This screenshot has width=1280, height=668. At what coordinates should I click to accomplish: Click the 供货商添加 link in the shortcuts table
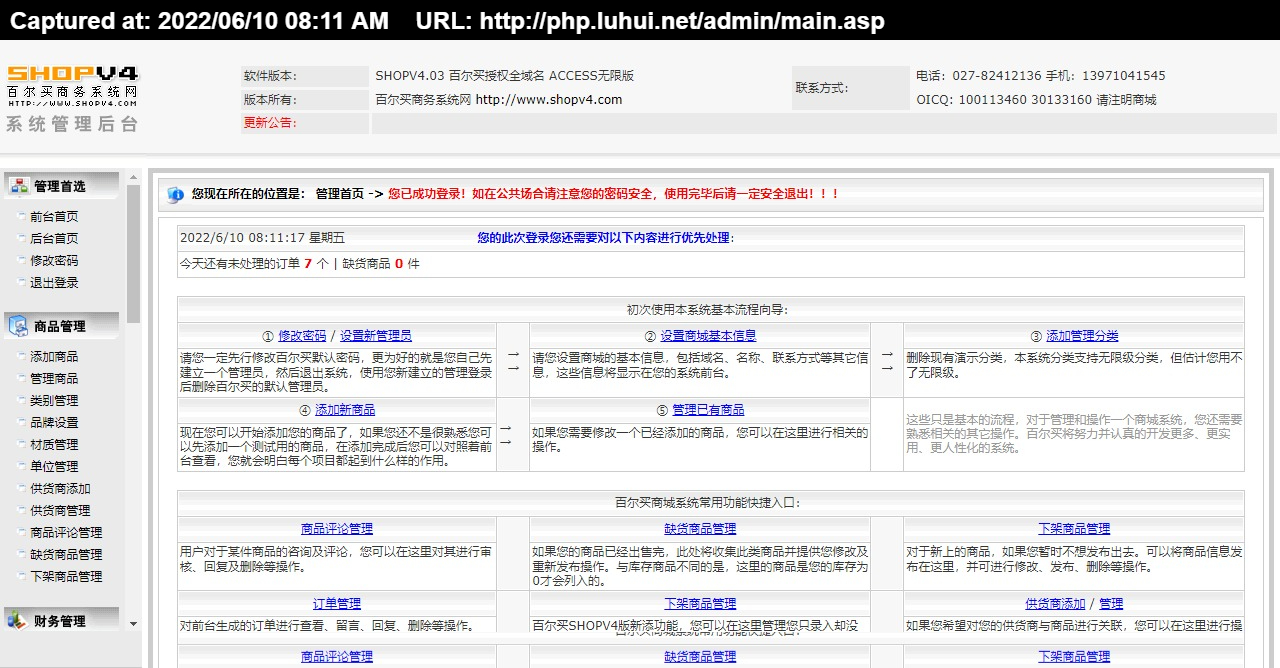coord(1055,603)
